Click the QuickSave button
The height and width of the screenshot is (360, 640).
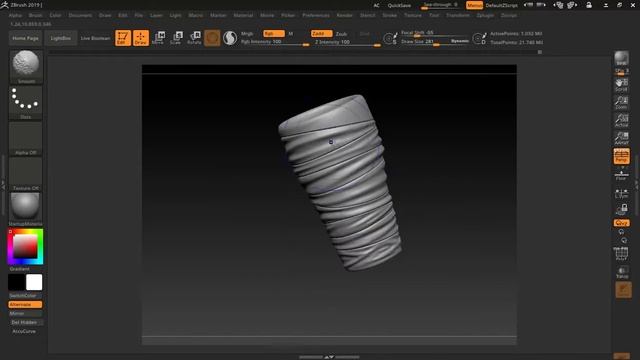pyautogui.click(x=399, y=5)
